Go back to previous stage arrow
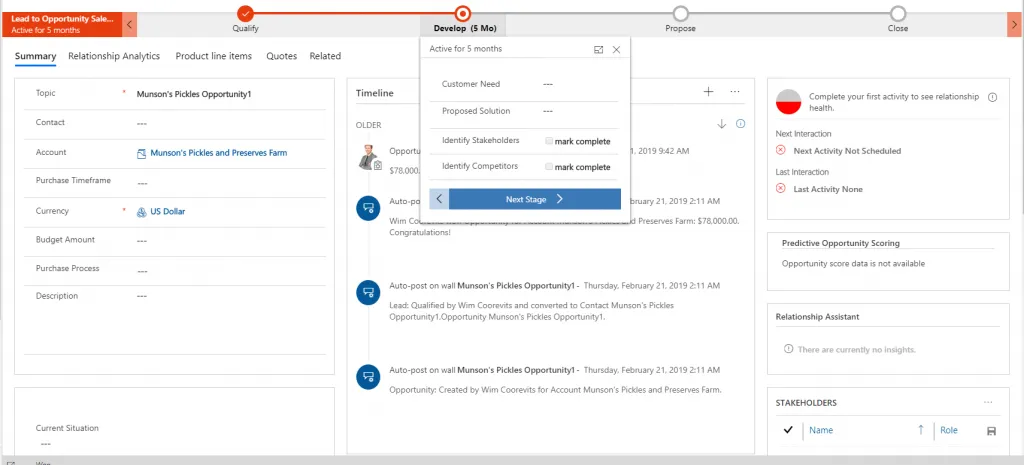This screenshot has height=465, width=1024. pos(439,199)
